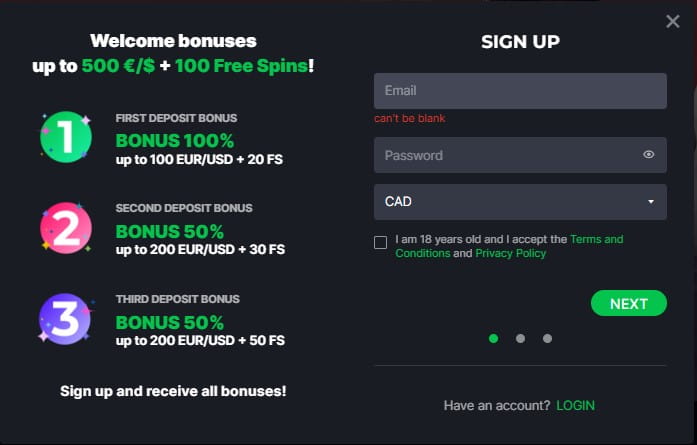Focus the Password input field
This screenshot has width=697, height=445.
pos(505,155)
